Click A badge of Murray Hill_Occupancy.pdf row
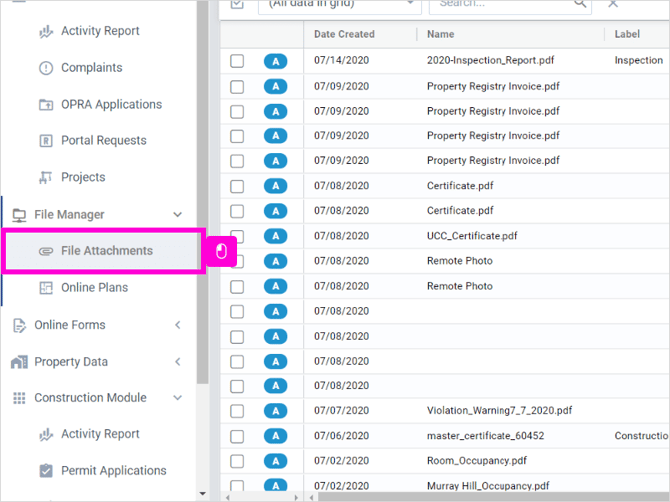670x502 pixels. [276, 485]
